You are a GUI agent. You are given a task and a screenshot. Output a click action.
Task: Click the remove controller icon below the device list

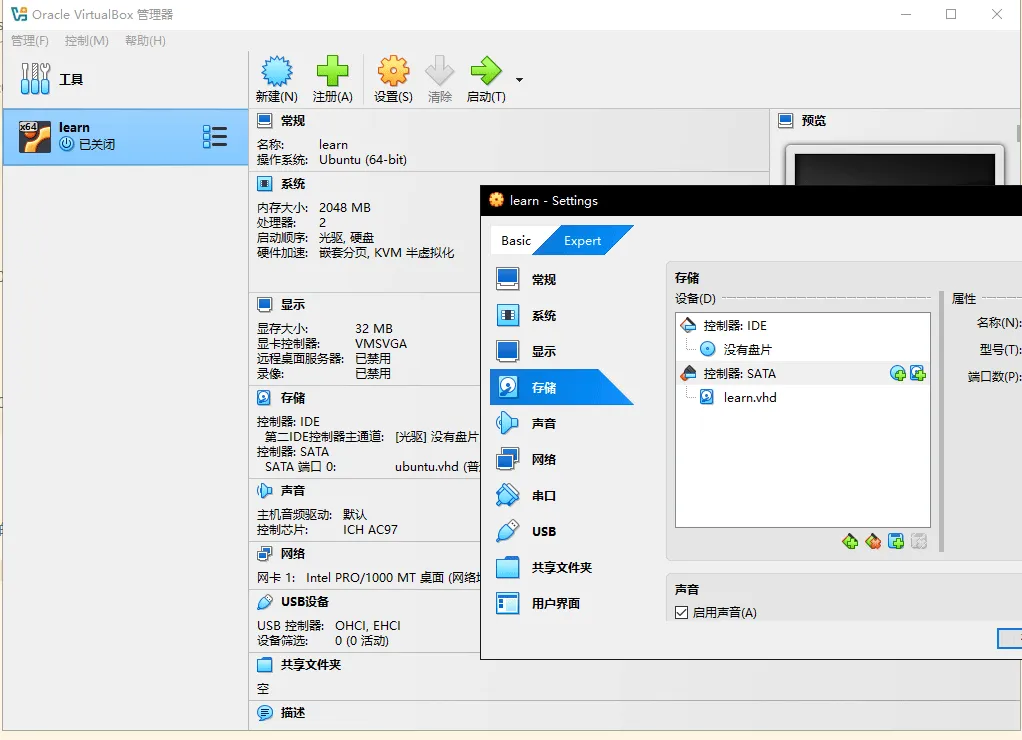click(x=873, y=541)
